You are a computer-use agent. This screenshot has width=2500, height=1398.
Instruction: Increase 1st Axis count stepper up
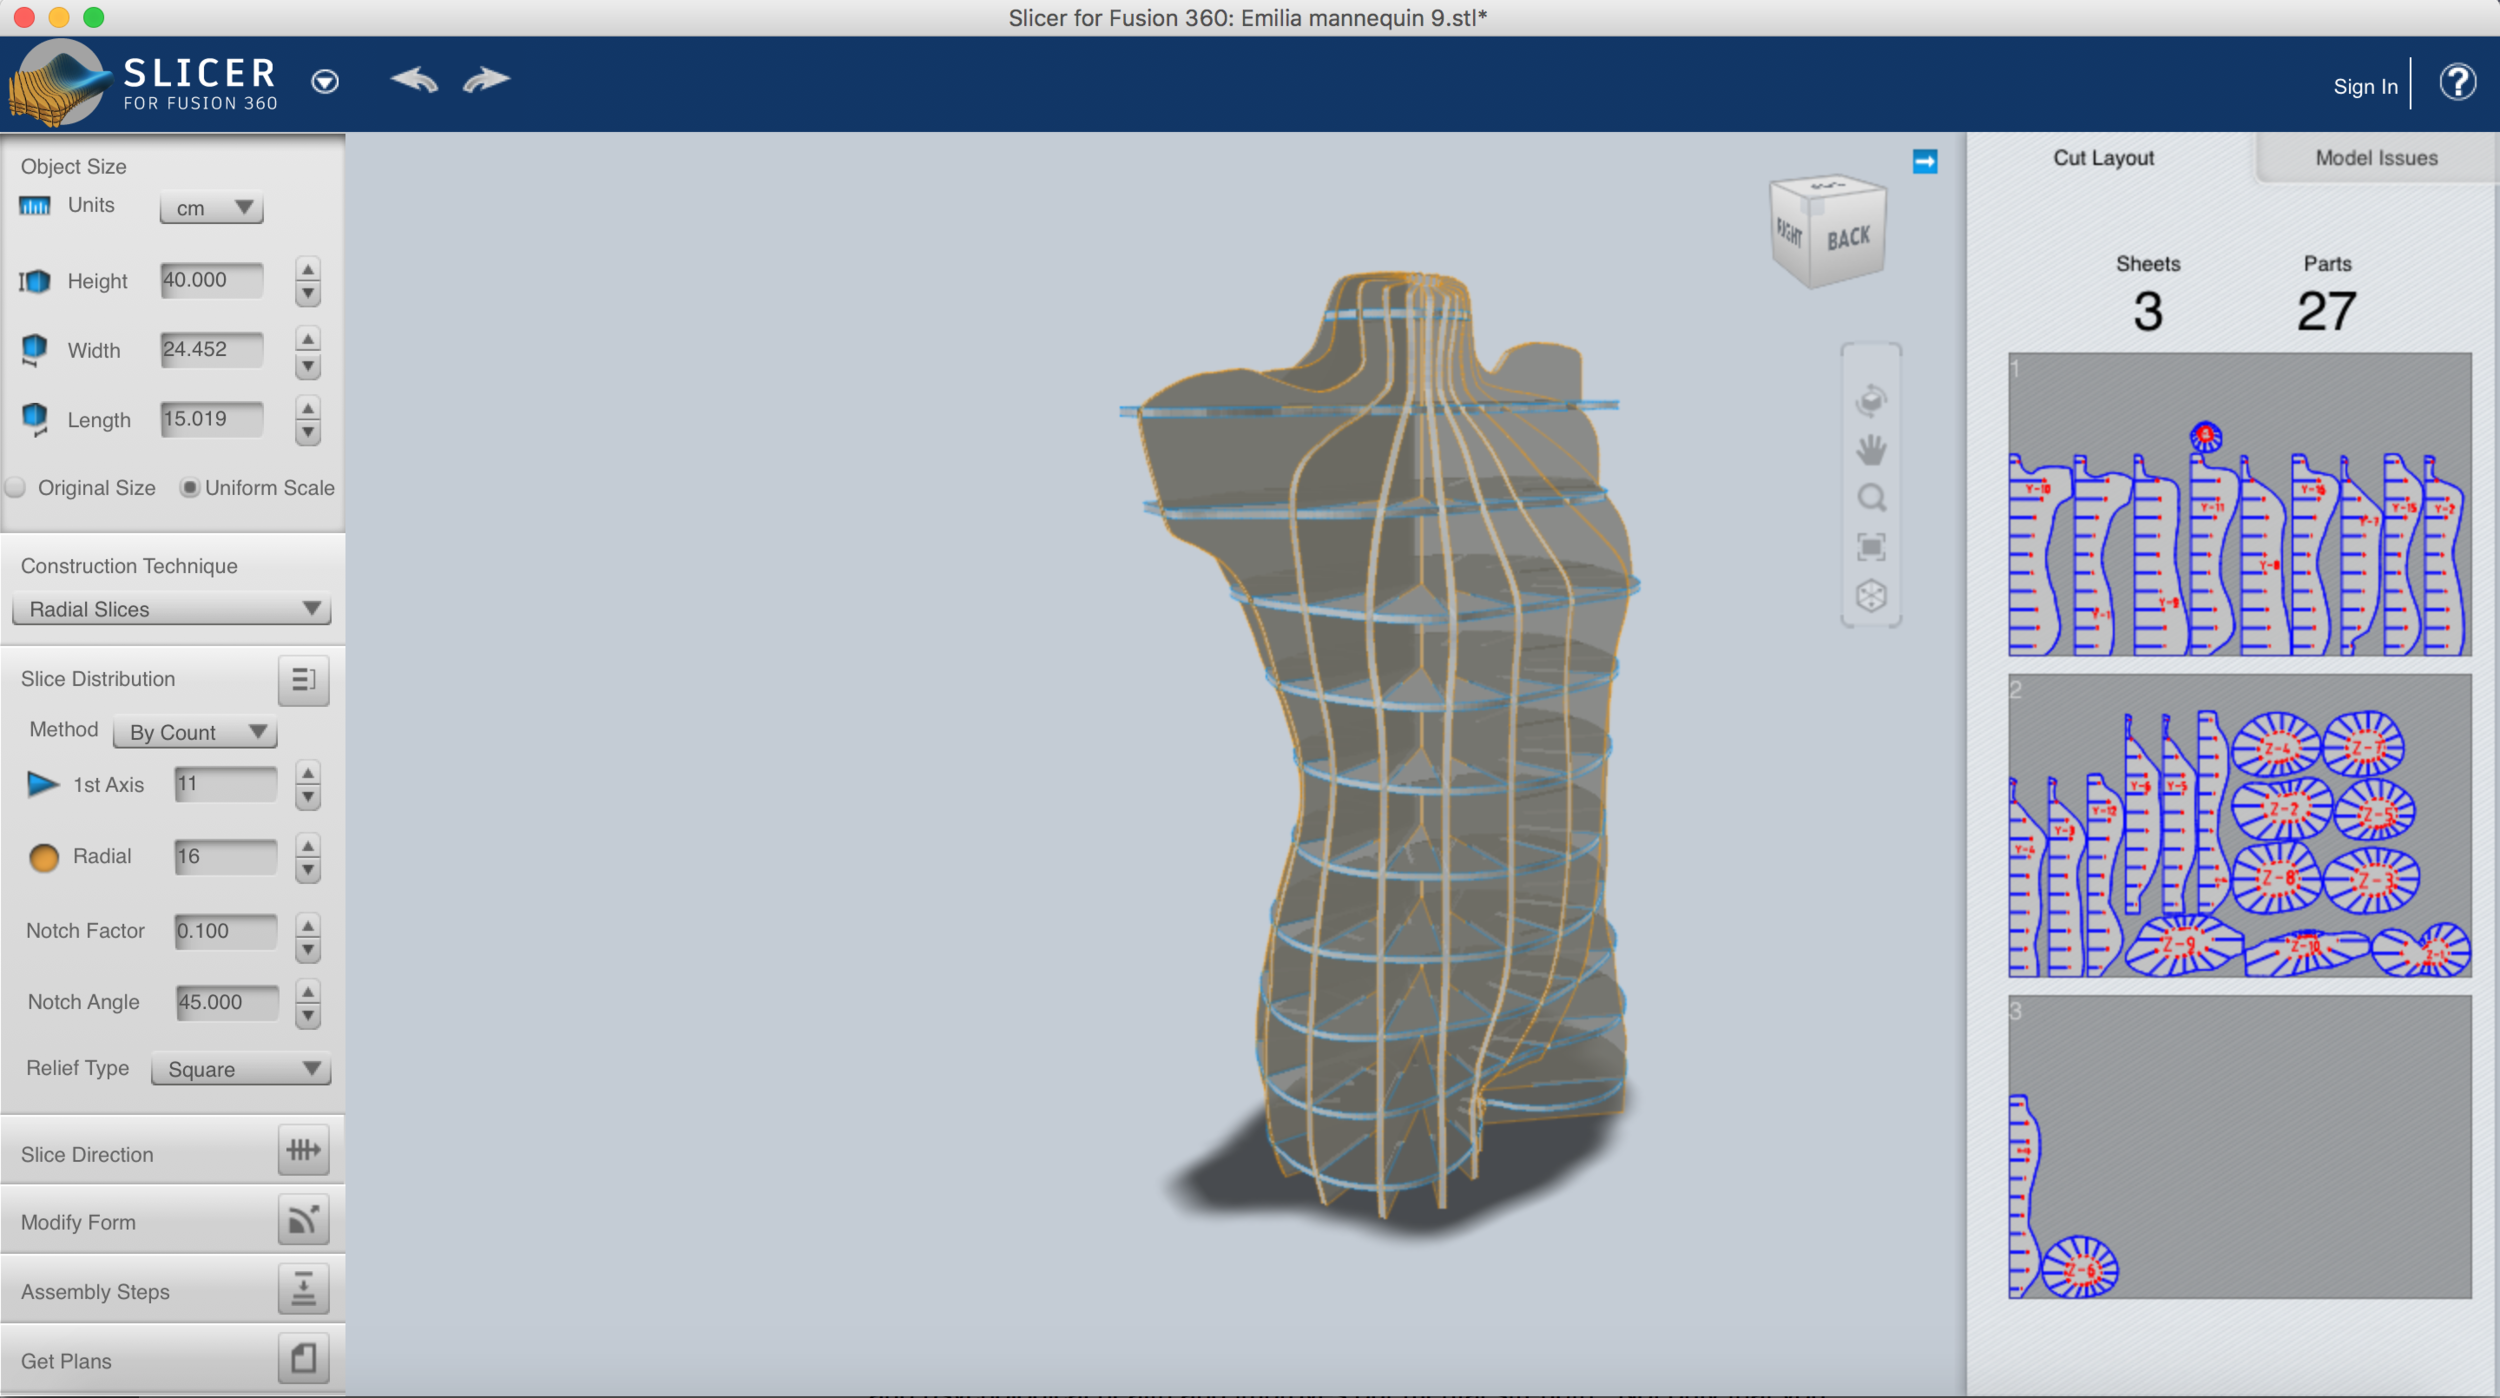[308, 773]
